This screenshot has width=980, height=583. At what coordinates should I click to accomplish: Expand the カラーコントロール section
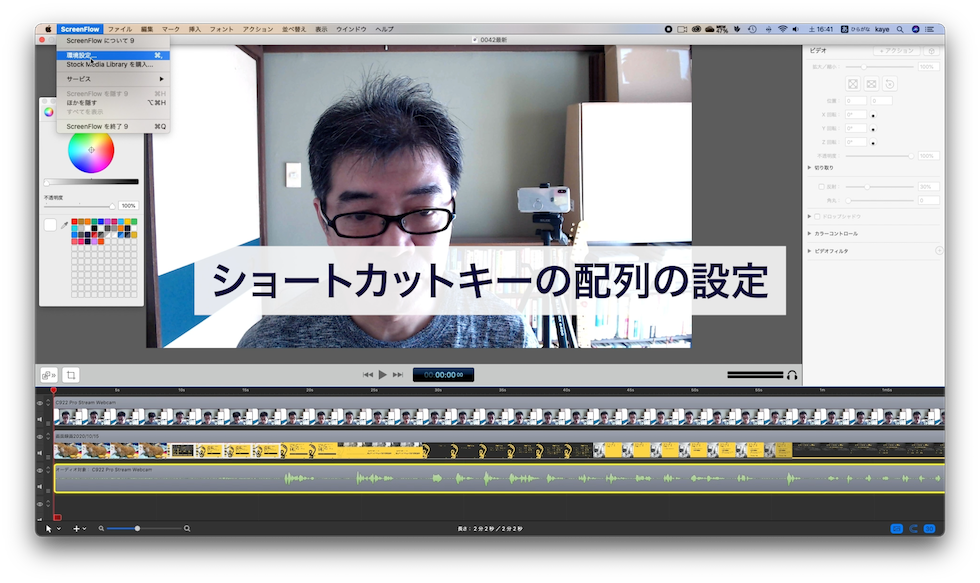tap(810, 234)
